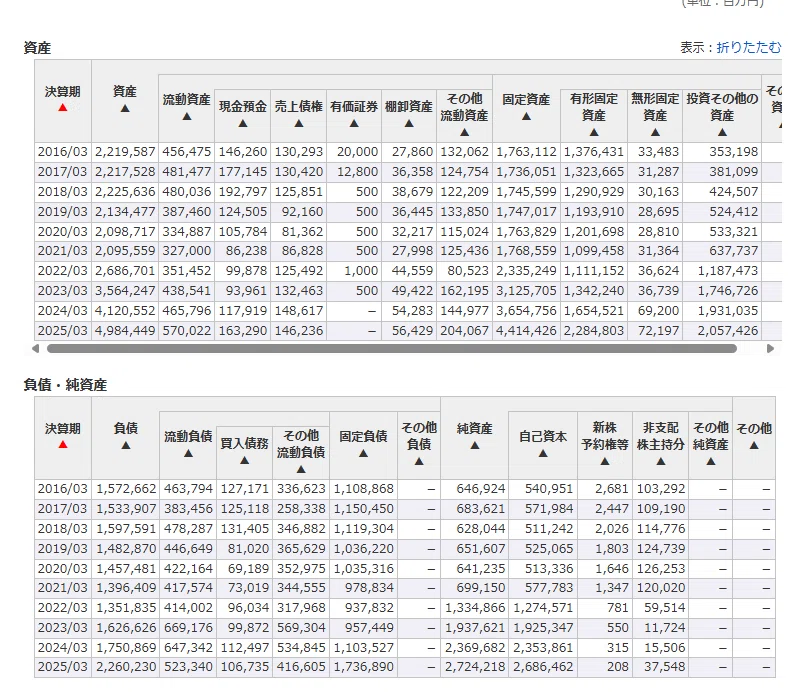Sort by 現金預金 column arrow

[243, 123]
